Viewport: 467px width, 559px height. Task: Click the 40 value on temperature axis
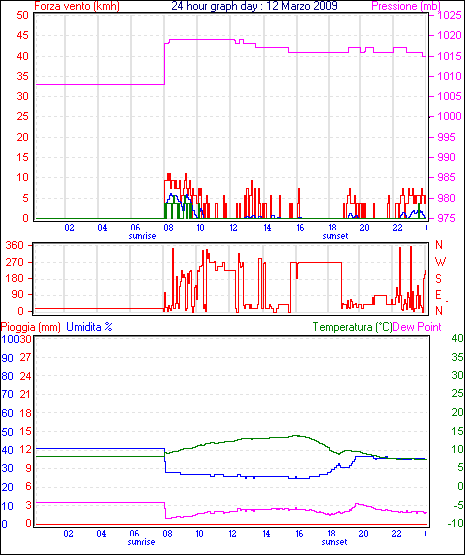pyautogui.click(x=457, y=338)
